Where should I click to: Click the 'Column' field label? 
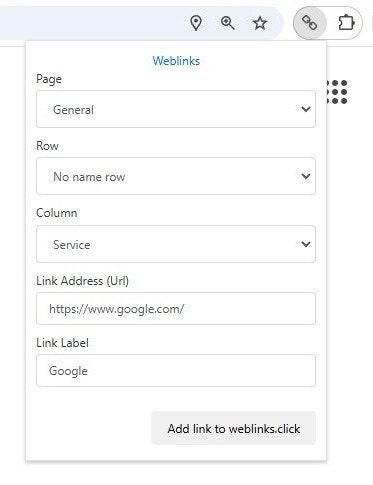(57, 213)
